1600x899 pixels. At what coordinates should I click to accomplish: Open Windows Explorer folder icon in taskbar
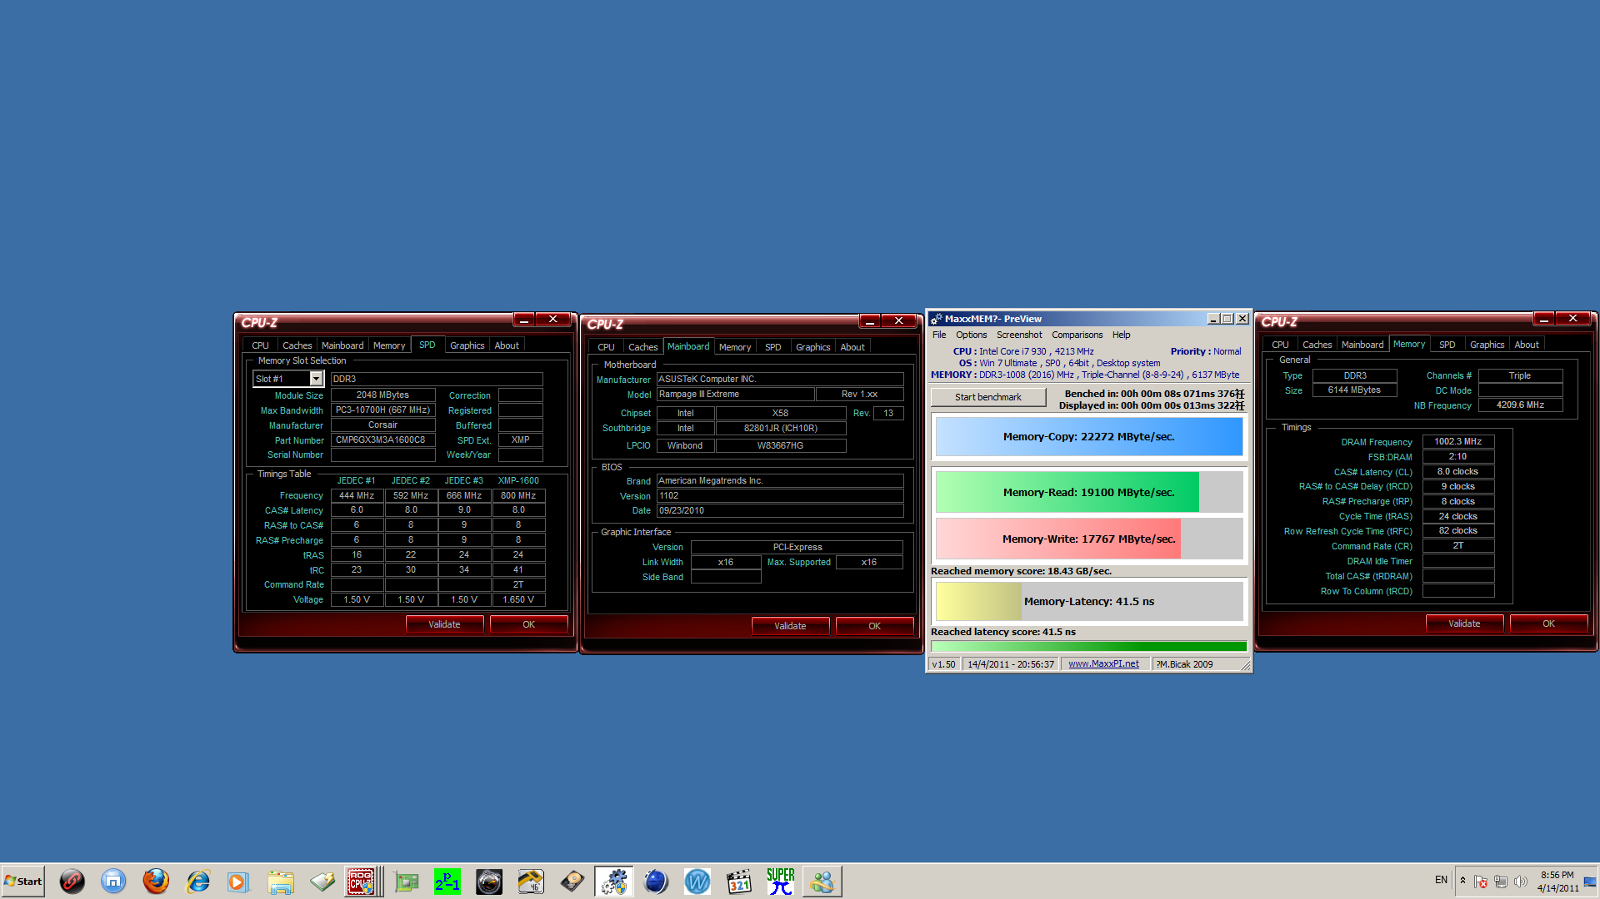tap(280, 881)
